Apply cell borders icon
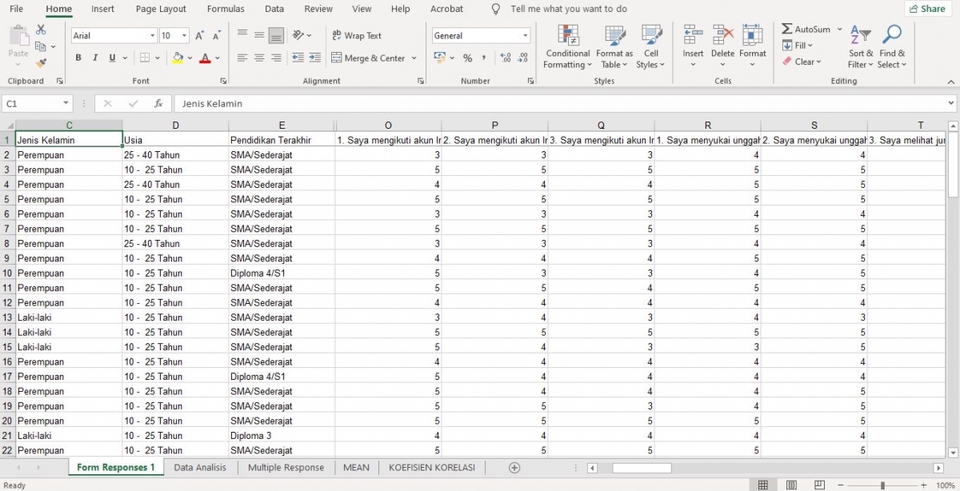 point(144,58)
